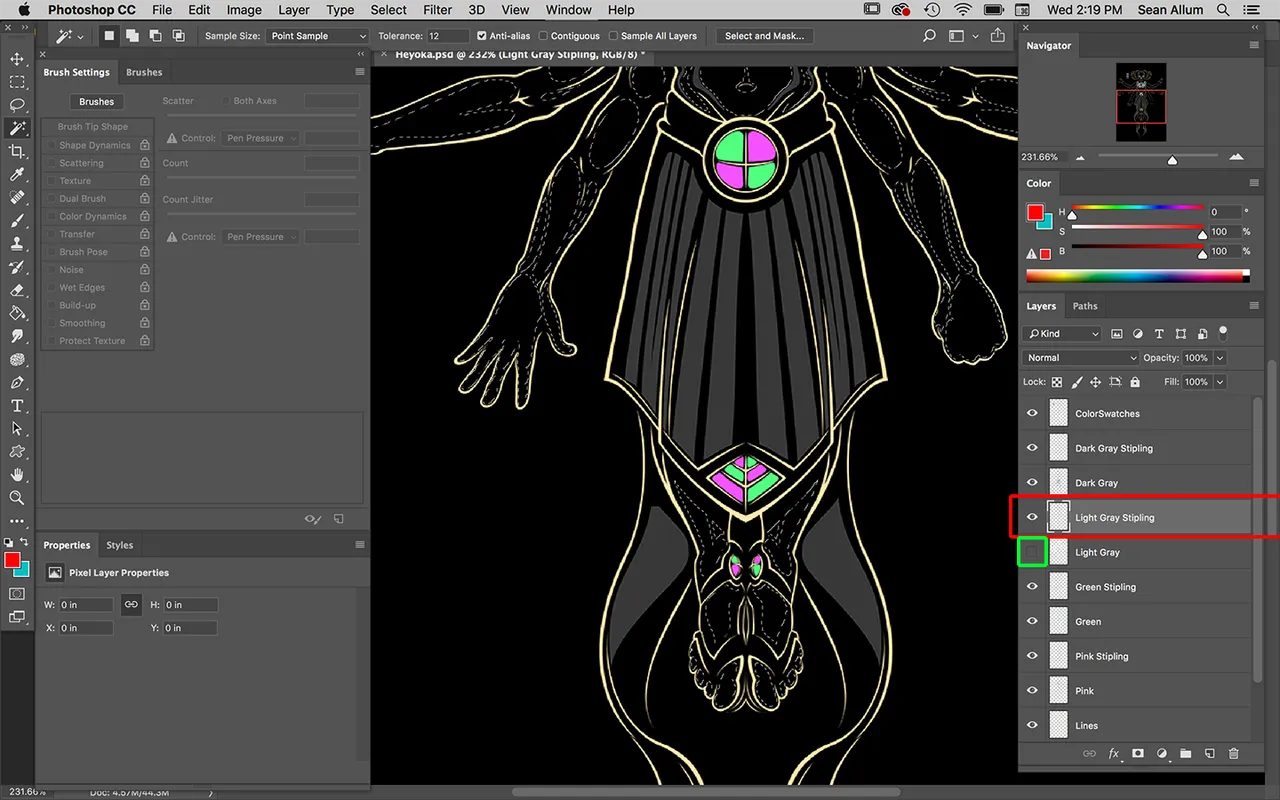
Task: Click Edit in Quick Mask Mode icon
Action: tap(17, 594)
